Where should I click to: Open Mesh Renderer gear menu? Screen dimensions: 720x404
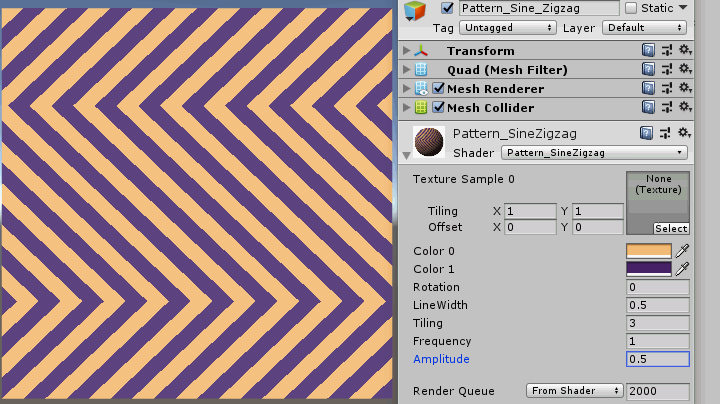click(685, 88)
